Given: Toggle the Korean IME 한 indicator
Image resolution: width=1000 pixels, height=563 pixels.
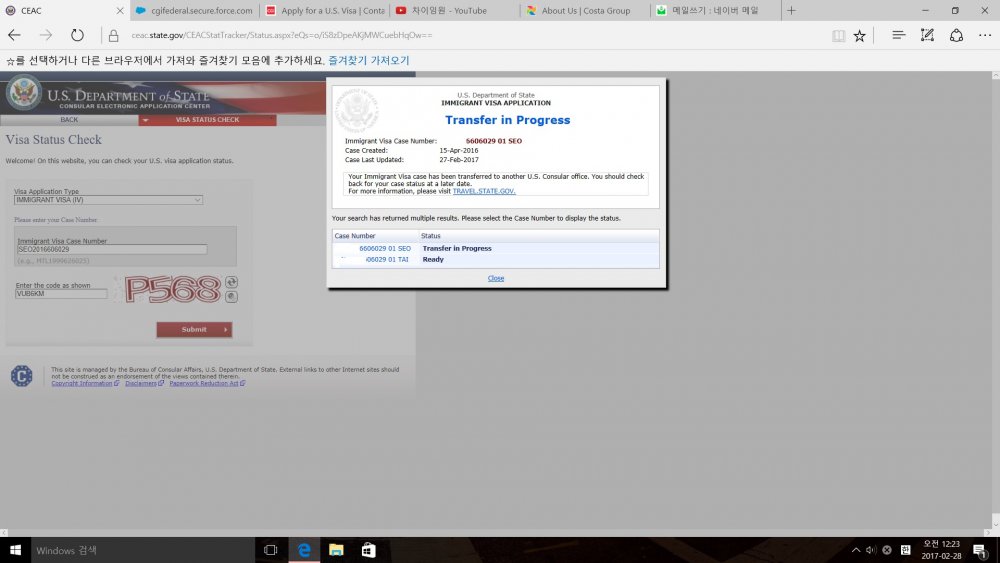Looking at the screenshot, I should [x=905, y=550].
